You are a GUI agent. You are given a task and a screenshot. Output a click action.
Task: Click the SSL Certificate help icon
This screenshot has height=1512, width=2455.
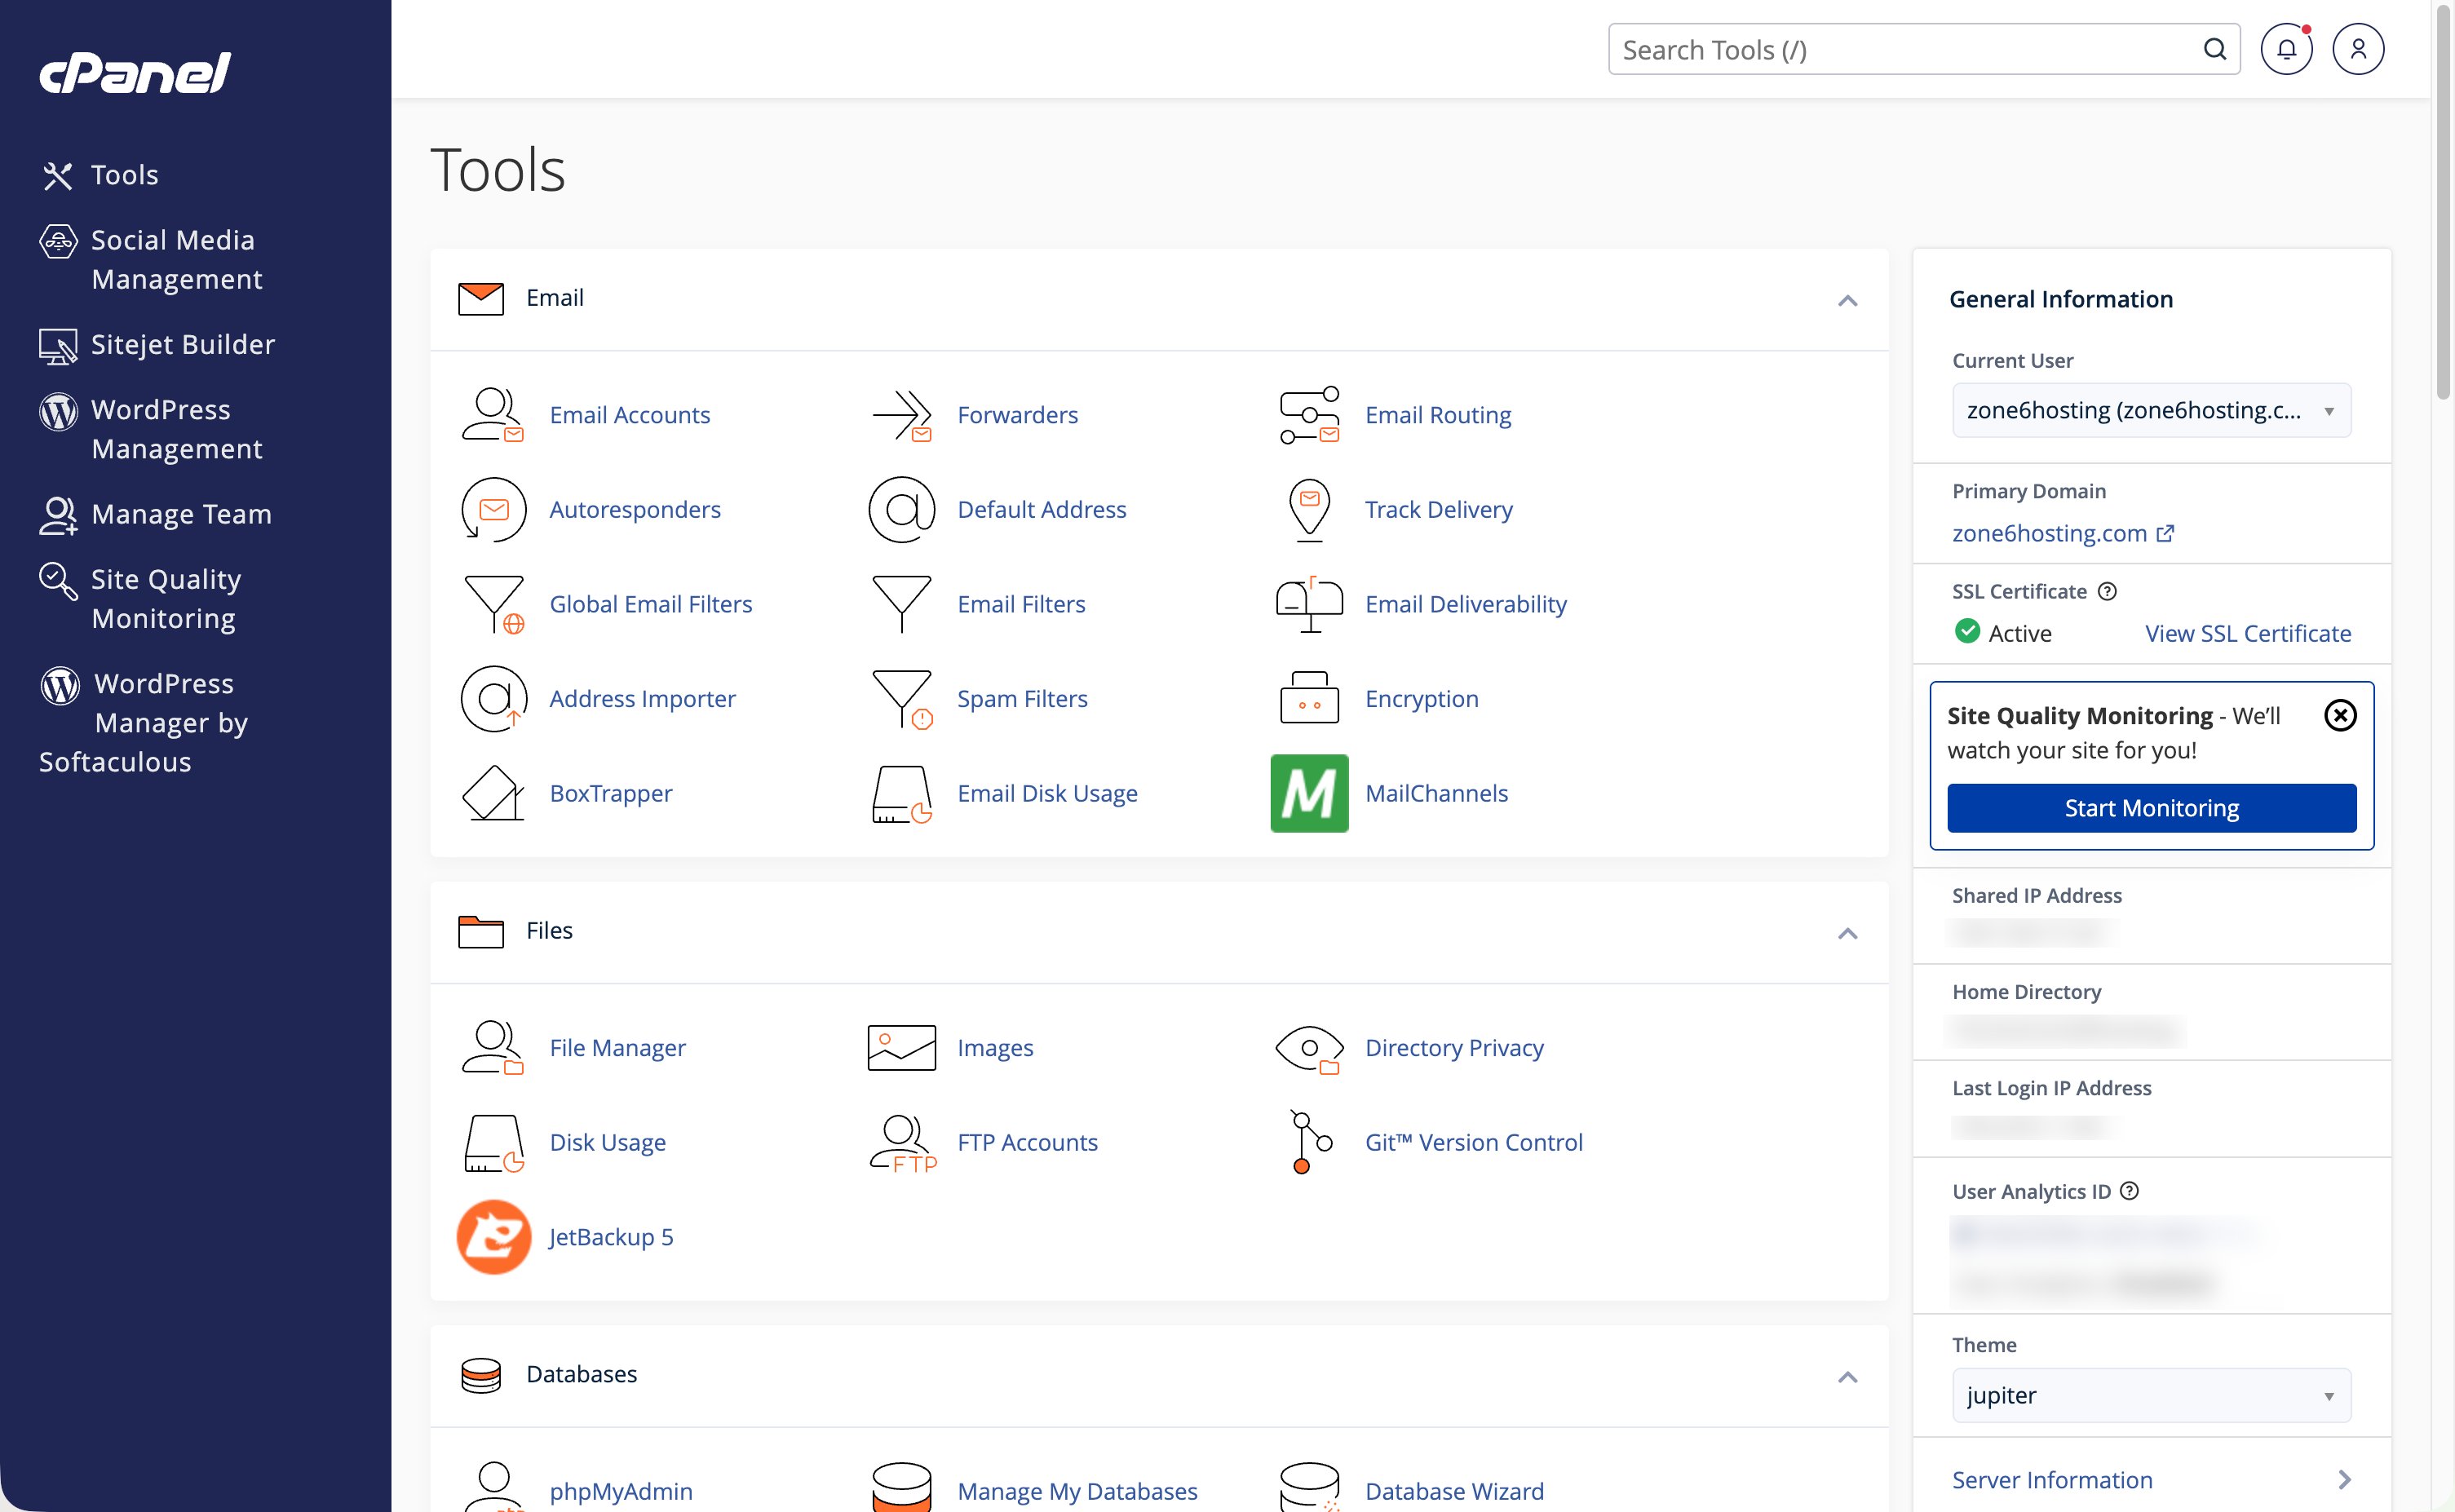click(x=2107, y=591)
